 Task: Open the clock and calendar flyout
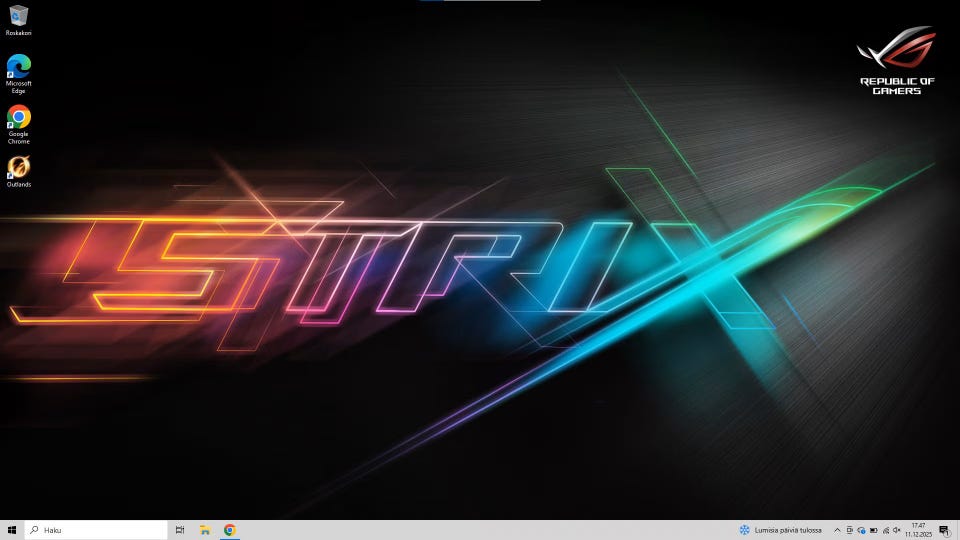(x=917, y=530)
